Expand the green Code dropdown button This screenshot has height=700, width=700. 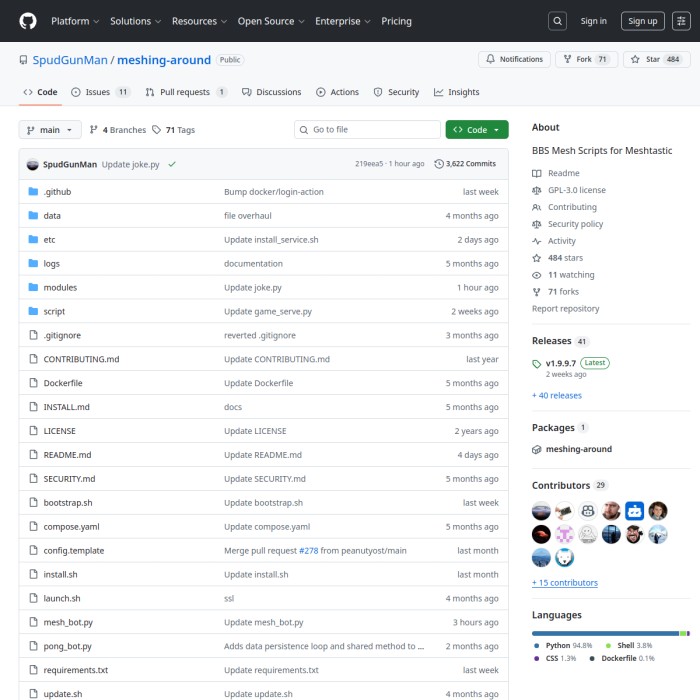tap(476, 130)
